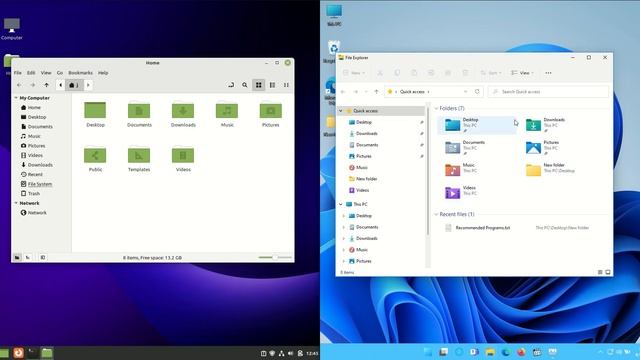
Task: Open the Help menu in Home window
Action: click(x=103, y=73)
